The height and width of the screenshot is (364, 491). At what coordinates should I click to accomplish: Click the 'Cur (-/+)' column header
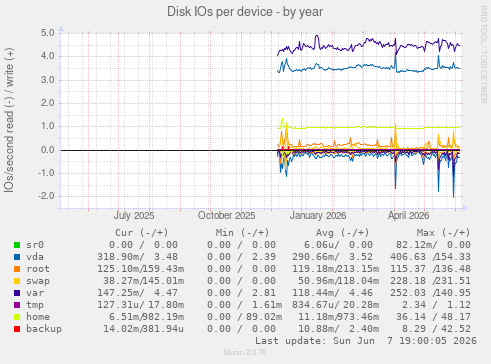pos(142,233)
